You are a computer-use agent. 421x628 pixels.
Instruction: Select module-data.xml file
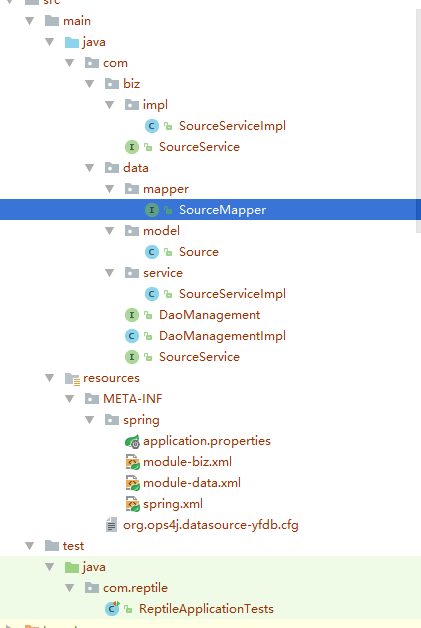(x=192, y=483)
